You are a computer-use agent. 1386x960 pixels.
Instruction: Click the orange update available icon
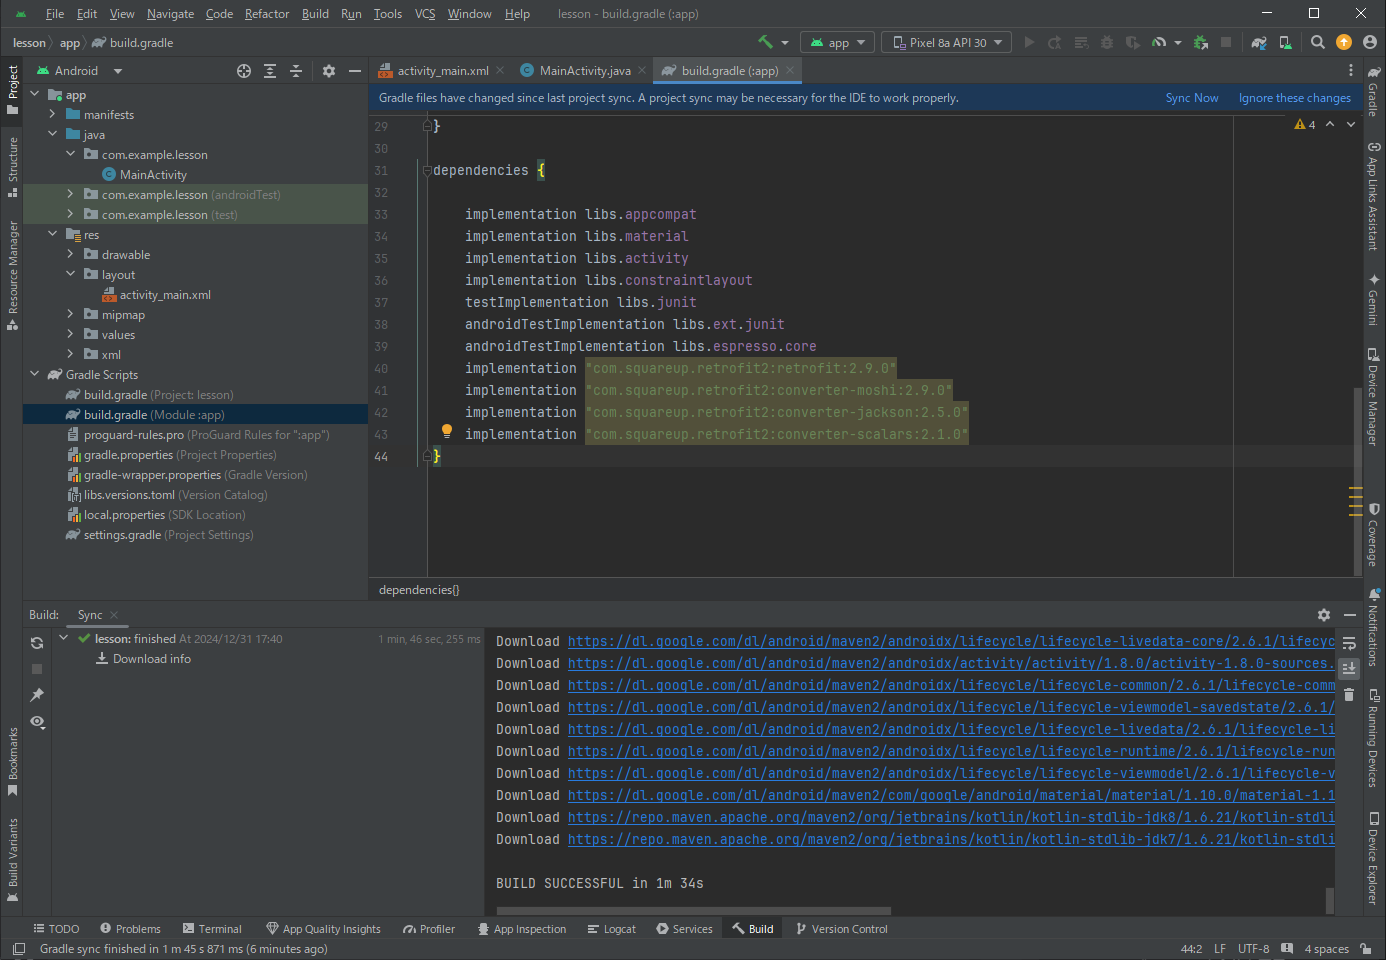click(1344, 42)
